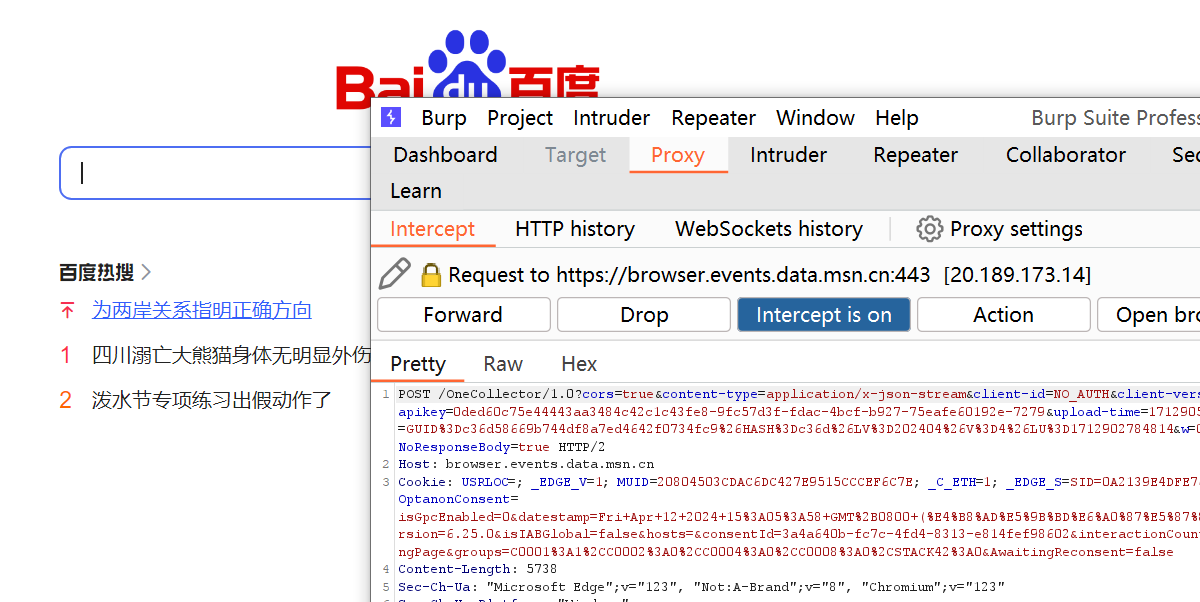The height and width of the screenshot is (602, 1200).
Task: Click the pencil edit icon beside request
Action: pos(395,274)
